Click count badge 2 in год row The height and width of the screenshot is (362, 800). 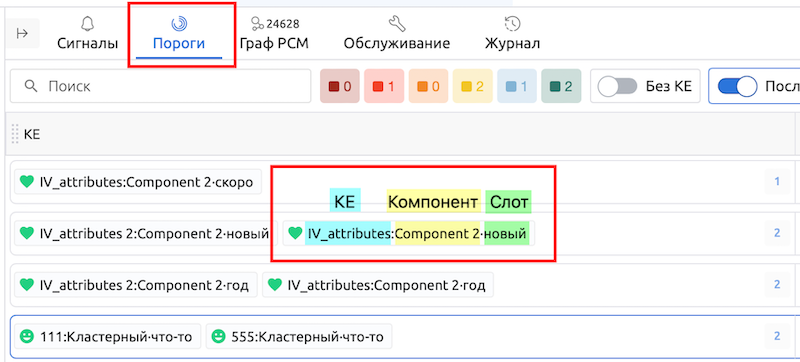pyautogui.click(x=777, y=285)
